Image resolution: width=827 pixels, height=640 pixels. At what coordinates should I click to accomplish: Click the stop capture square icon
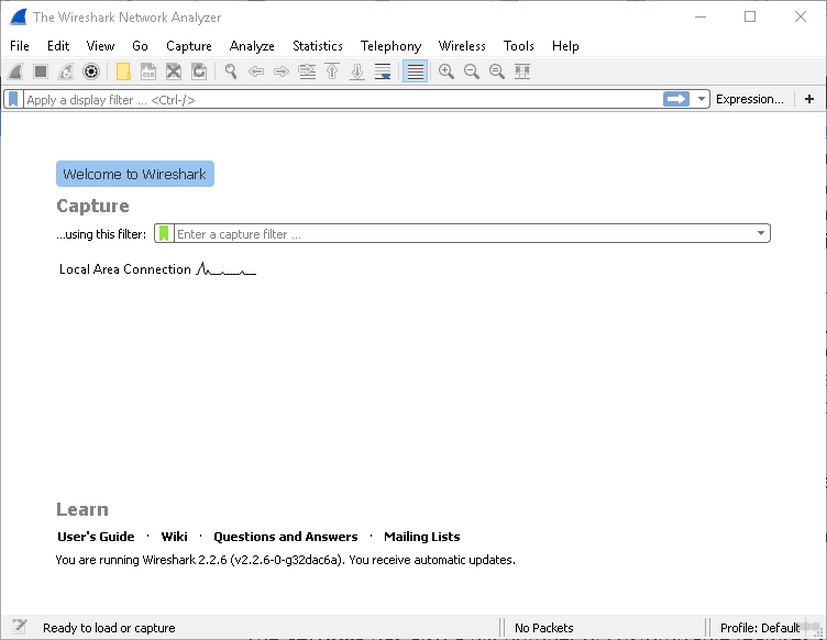[x=41, y=71]
